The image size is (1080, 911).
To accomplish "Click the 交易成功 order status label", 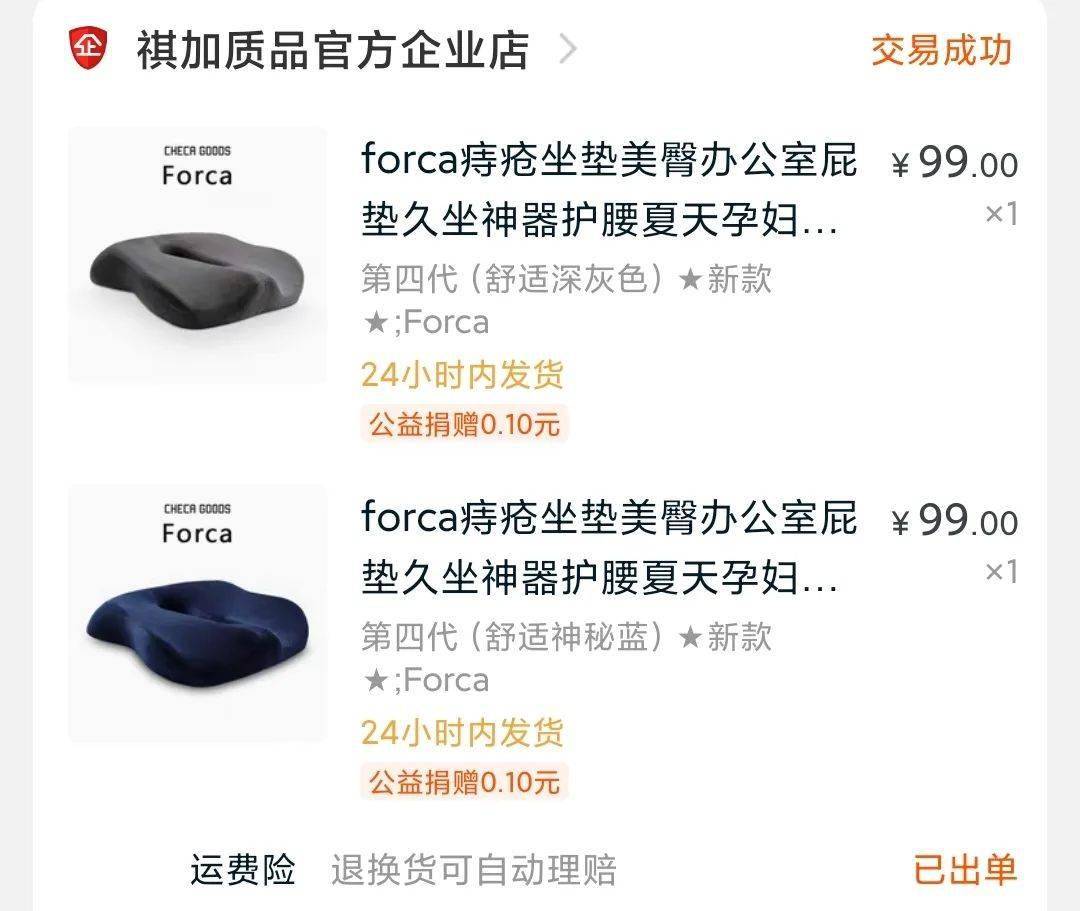I will 941,49.
